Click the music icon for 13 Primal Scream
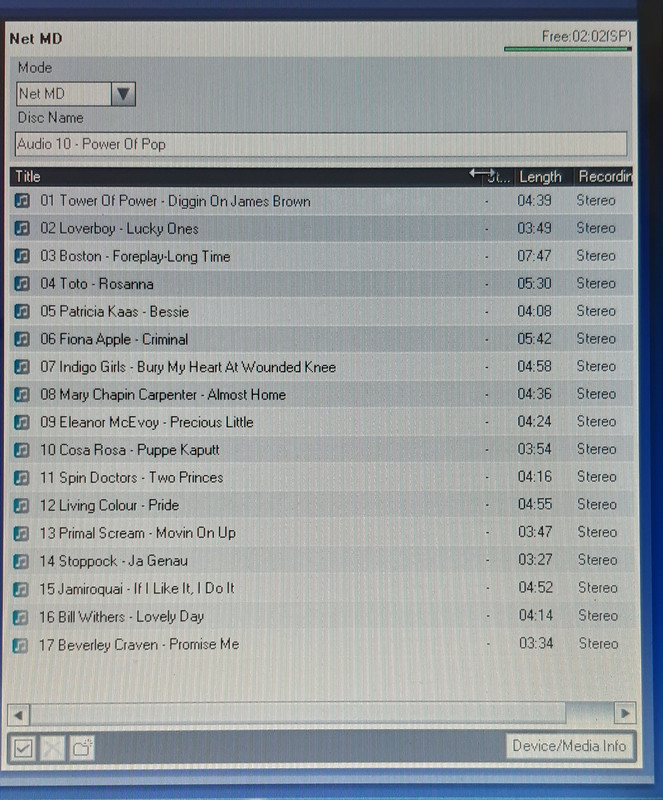This screenshot has height=800, width=663. [21, 533]
